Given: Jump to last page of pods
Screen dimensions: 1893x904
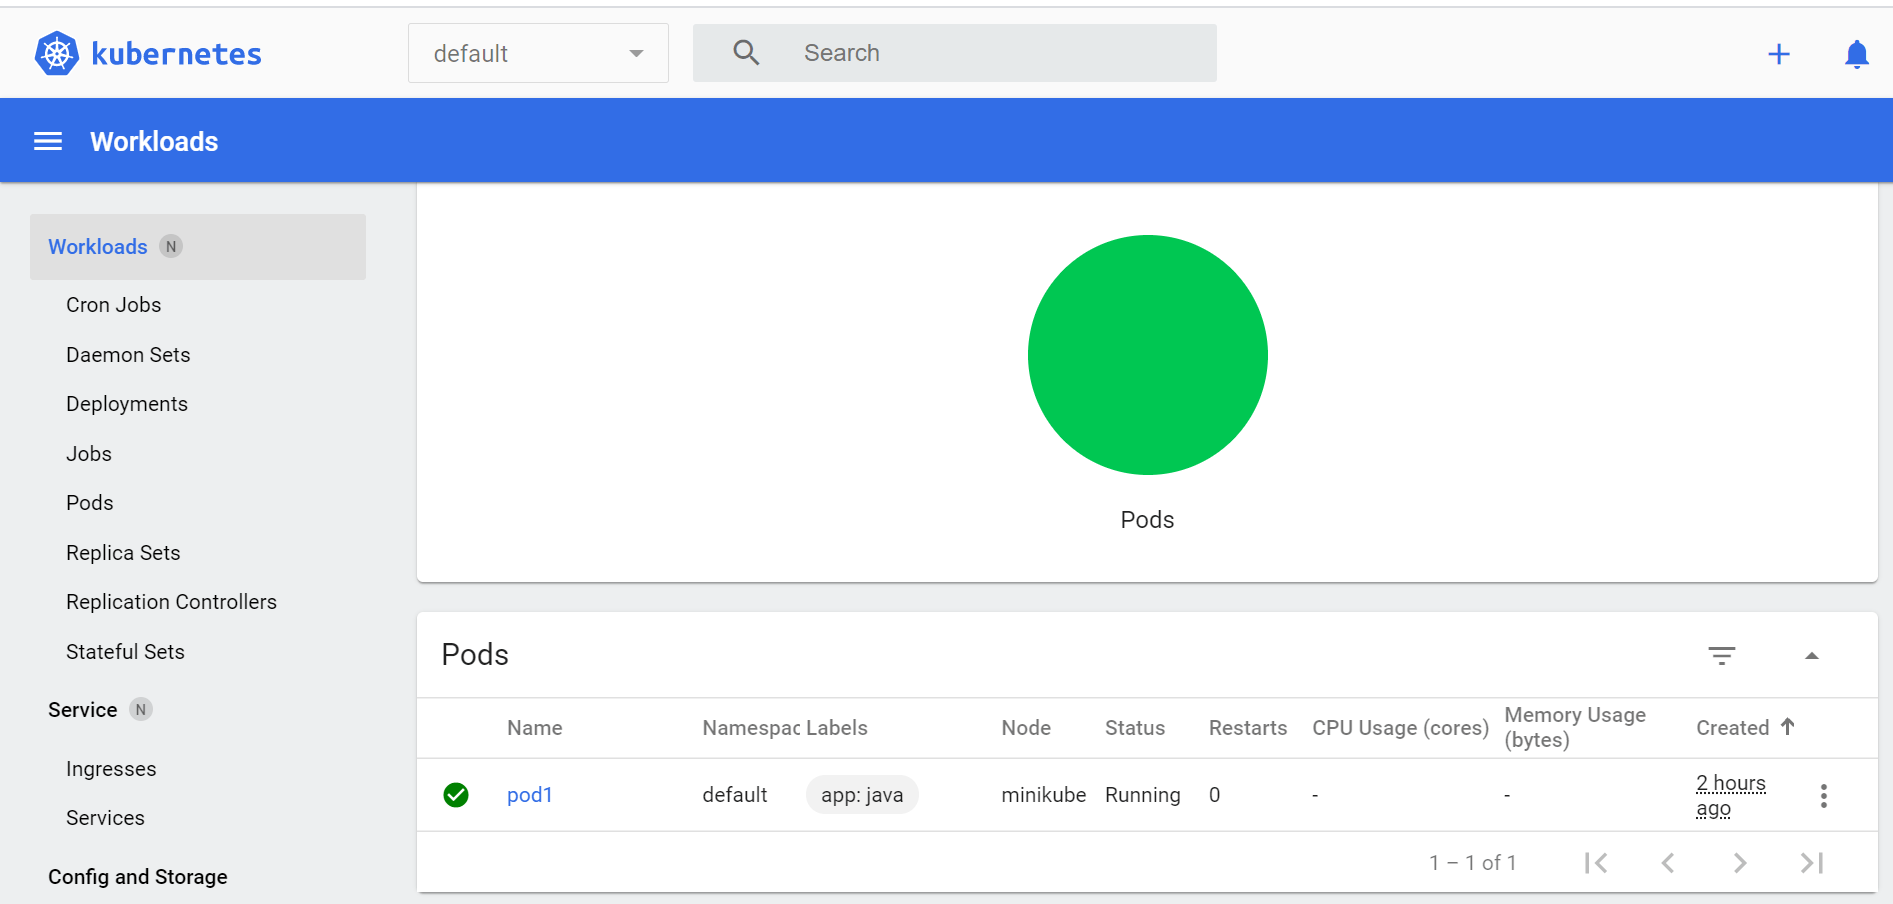Looking at the screenshot, I should (1811, 863).
